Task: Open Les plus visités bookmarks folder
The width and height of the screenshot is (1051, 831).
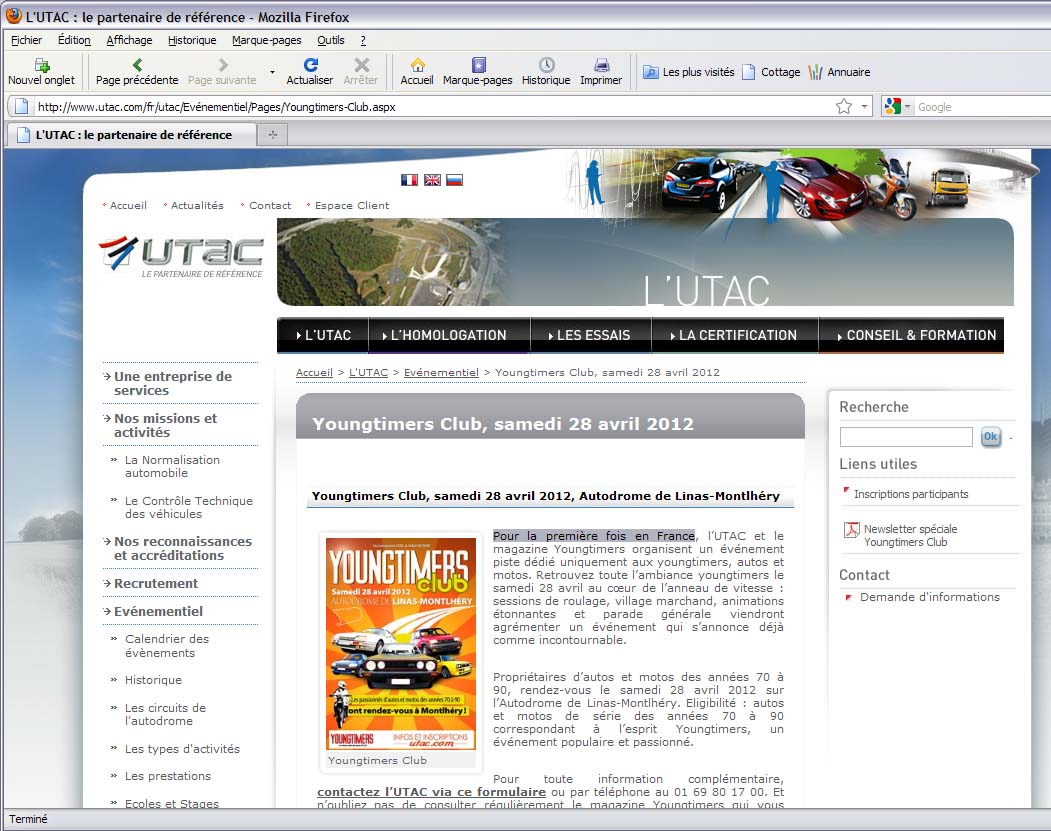Action: point(688,72)
